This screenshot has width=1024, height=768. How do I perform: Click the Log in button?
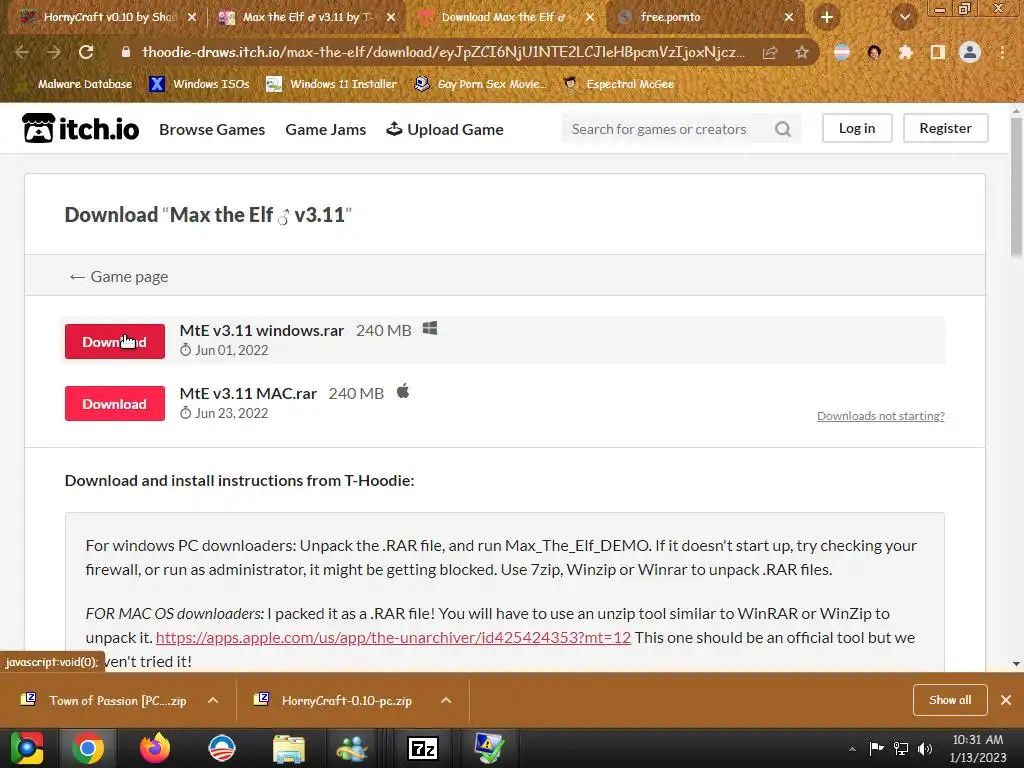tap(857, 128)
